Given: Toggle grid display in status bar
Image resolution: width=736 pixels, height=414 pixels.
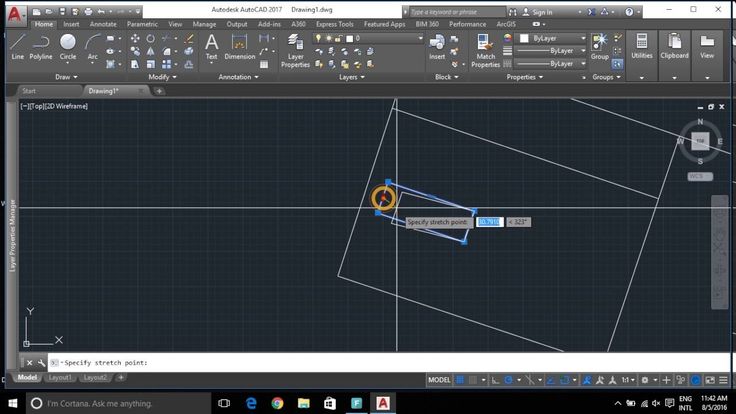Looking at the screenshot, I should 460,380.
